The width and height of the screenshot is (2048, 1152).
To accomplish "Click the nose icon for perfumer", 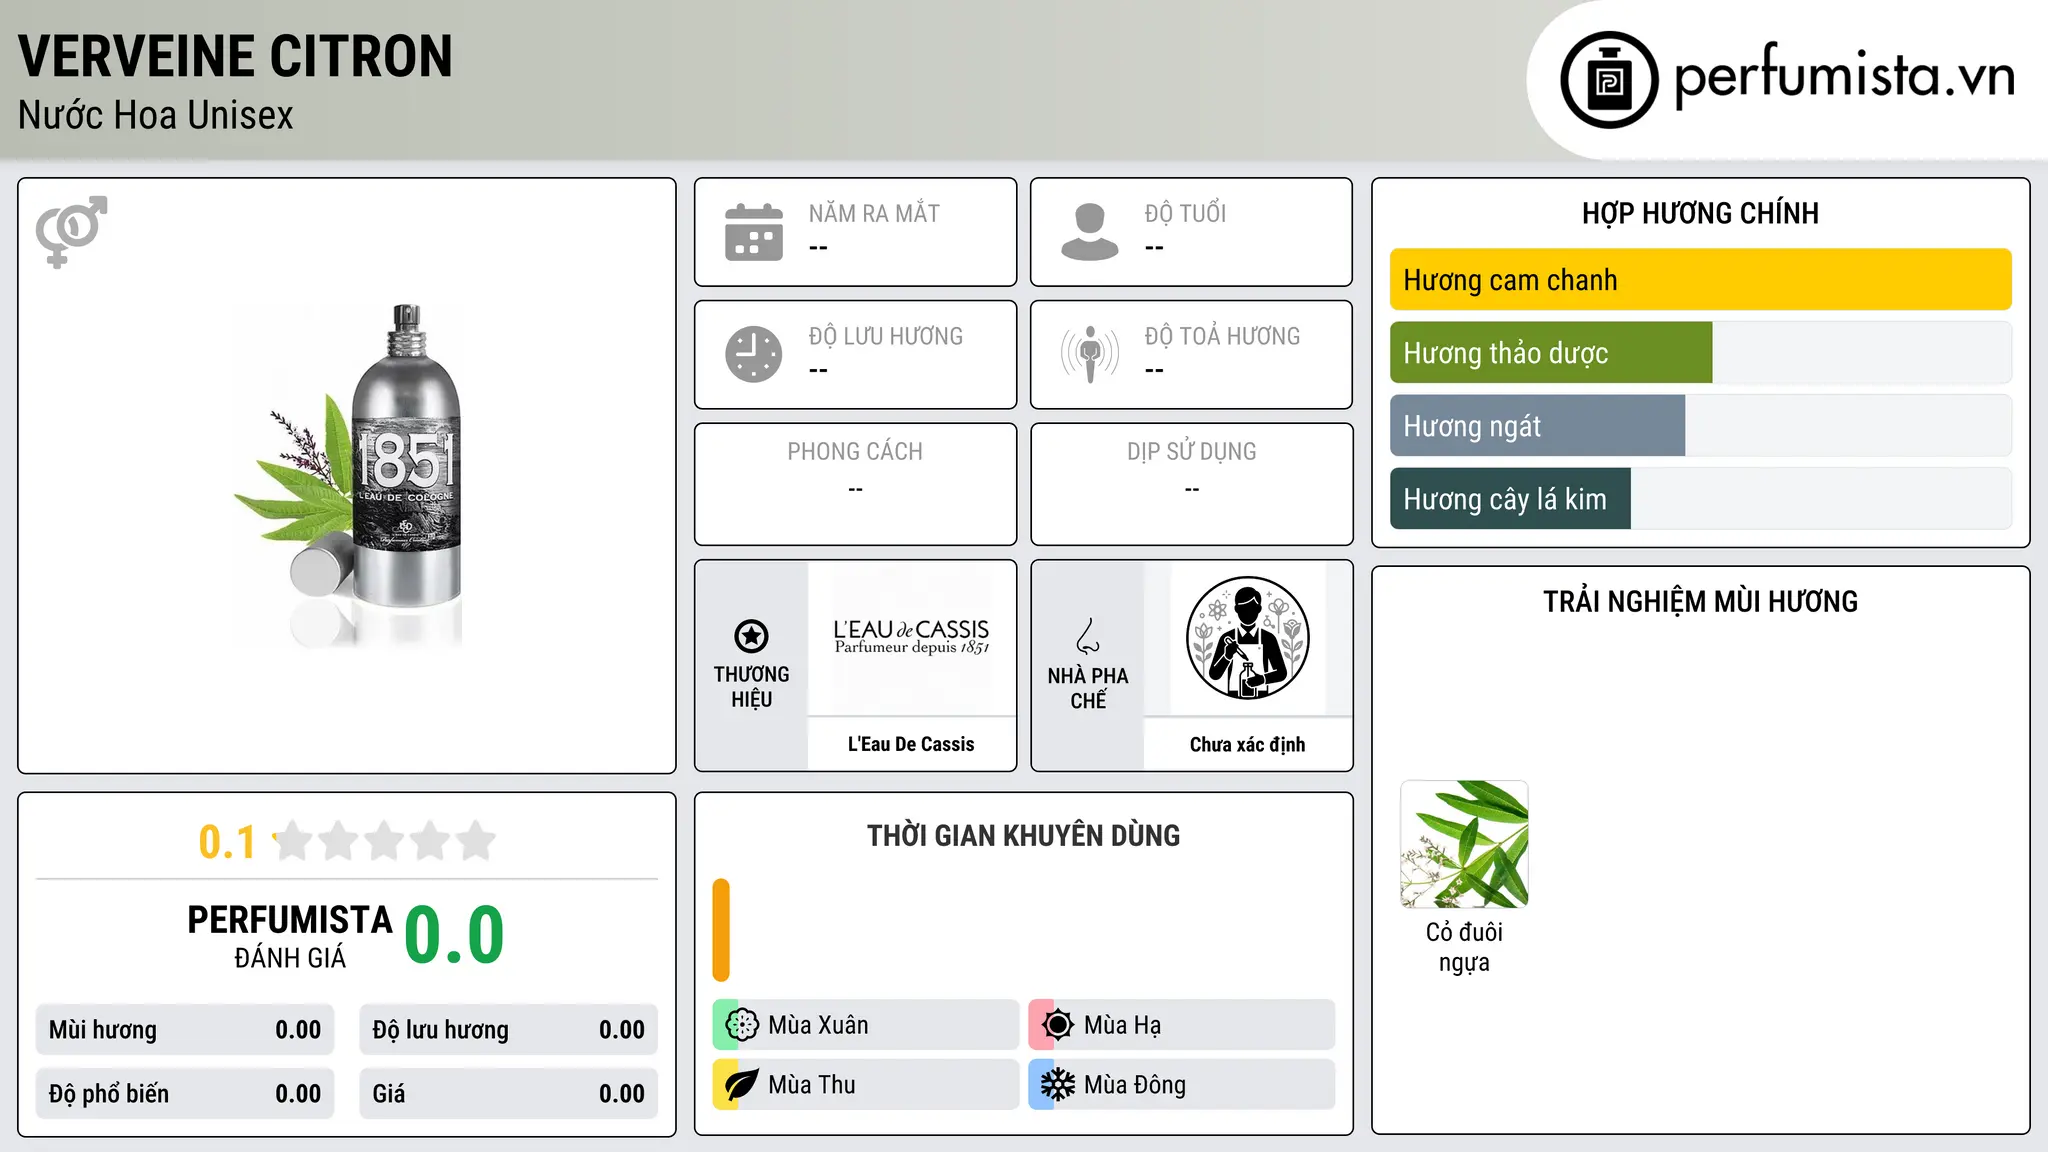I will [1088, 636].
